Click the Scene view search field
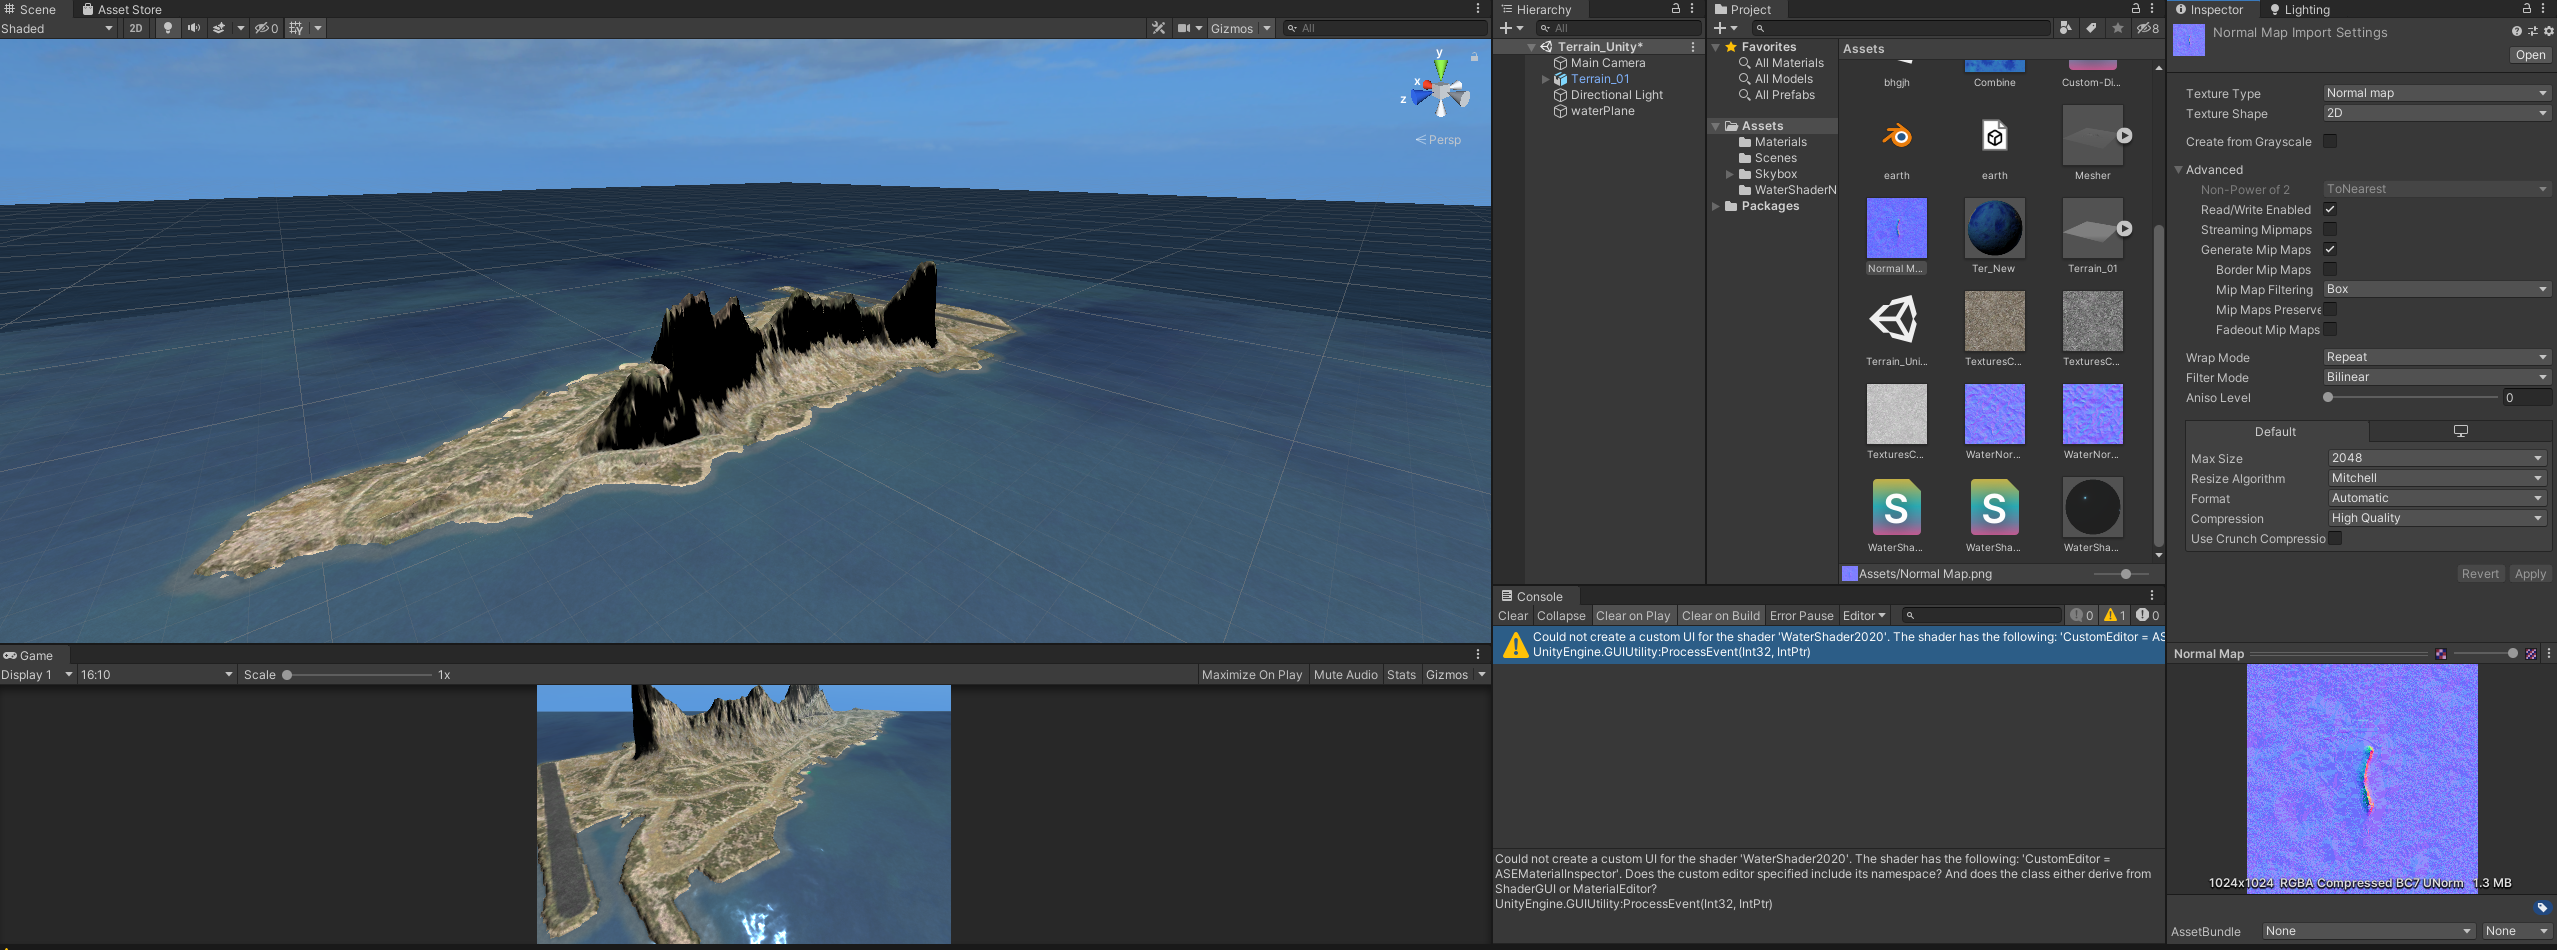Viewport: 2557px width, 950px height. 1386,28
